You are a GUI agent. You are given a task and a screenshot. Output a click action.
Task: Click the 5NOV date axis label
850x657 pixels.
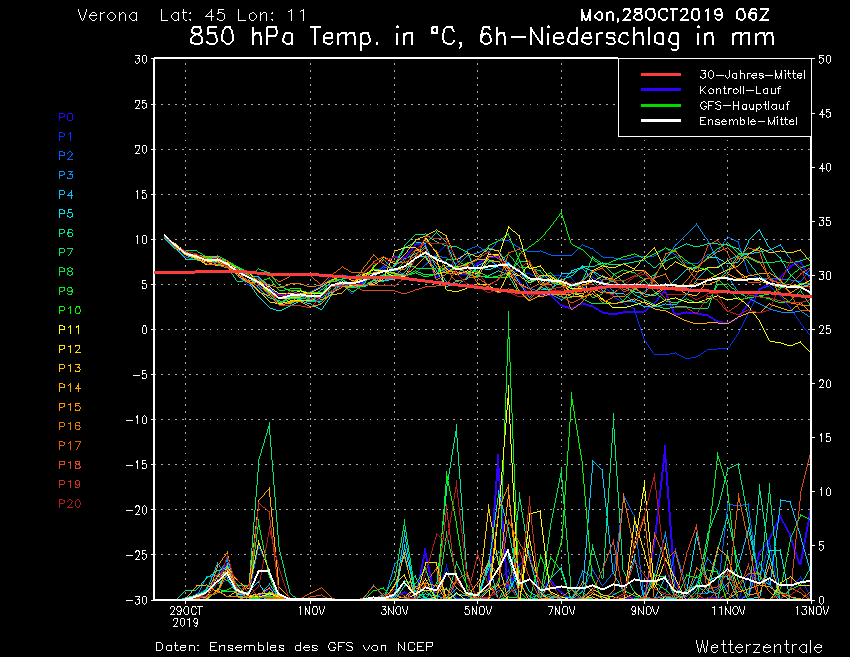point(478,611)
